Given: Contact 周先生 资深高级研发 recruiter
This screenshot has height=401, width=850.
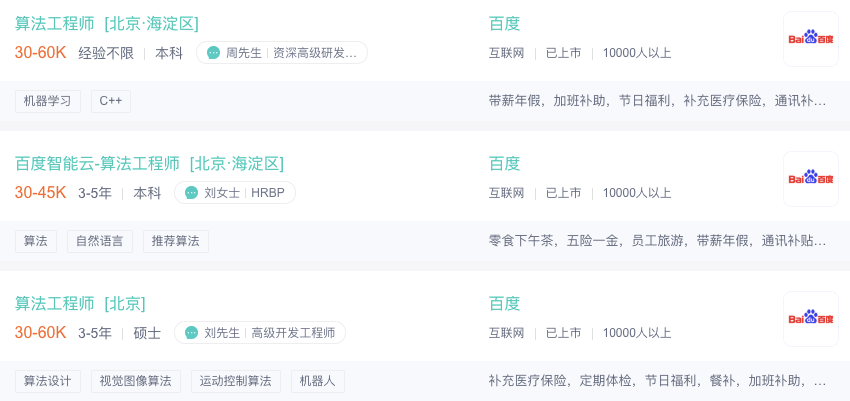Looking at the screenshot, I should coord(291,53).
